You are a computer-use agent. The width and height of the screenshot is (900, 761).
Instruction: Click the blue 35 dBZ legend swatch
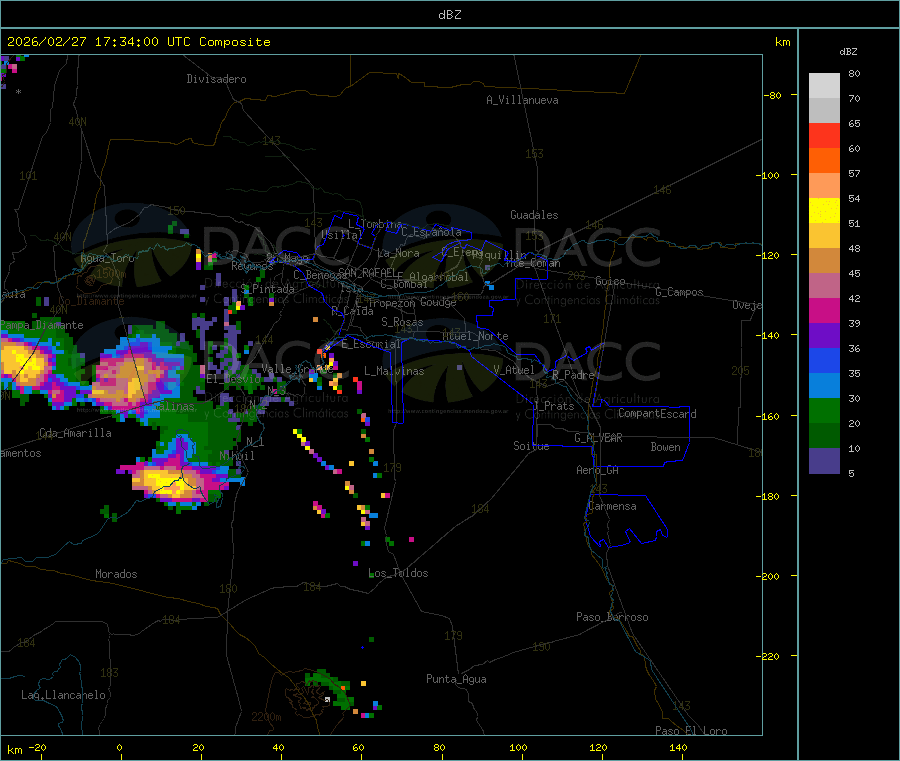(x=824, y=360)
